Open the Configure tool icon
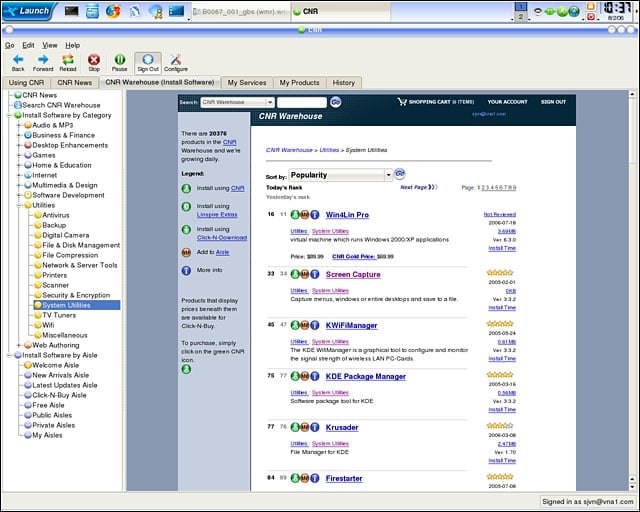640x512 pixels. (x=176, y=60)
